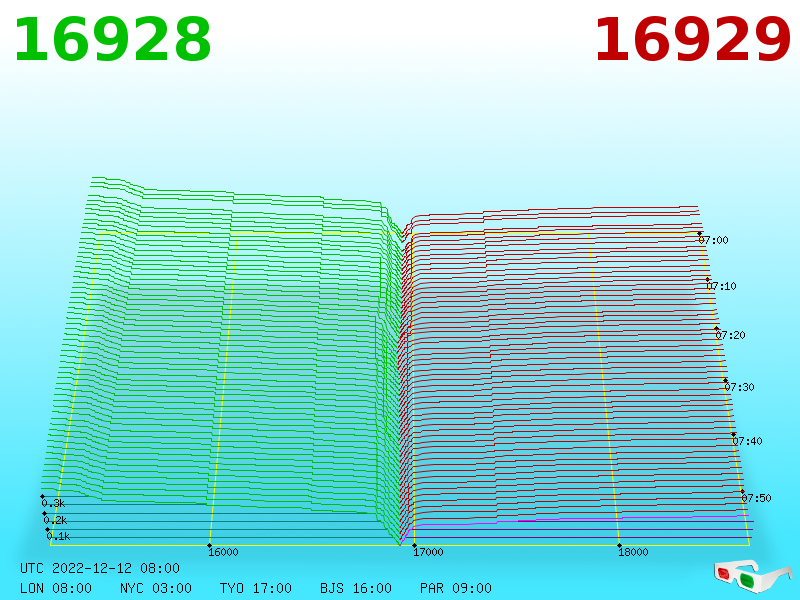Click the 17000 price axis label
The width and height of the screenshot is (800, 600).
click(429, 552)
